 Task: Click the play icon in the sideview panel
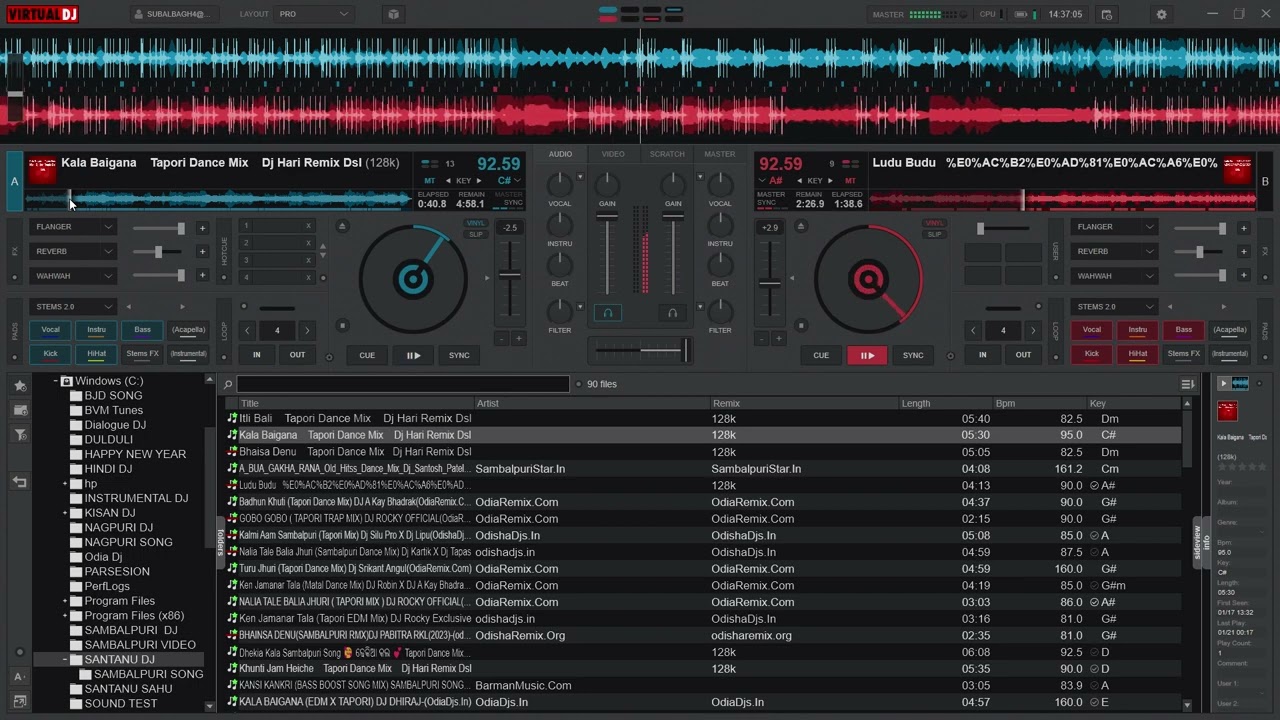(1223, 383)
